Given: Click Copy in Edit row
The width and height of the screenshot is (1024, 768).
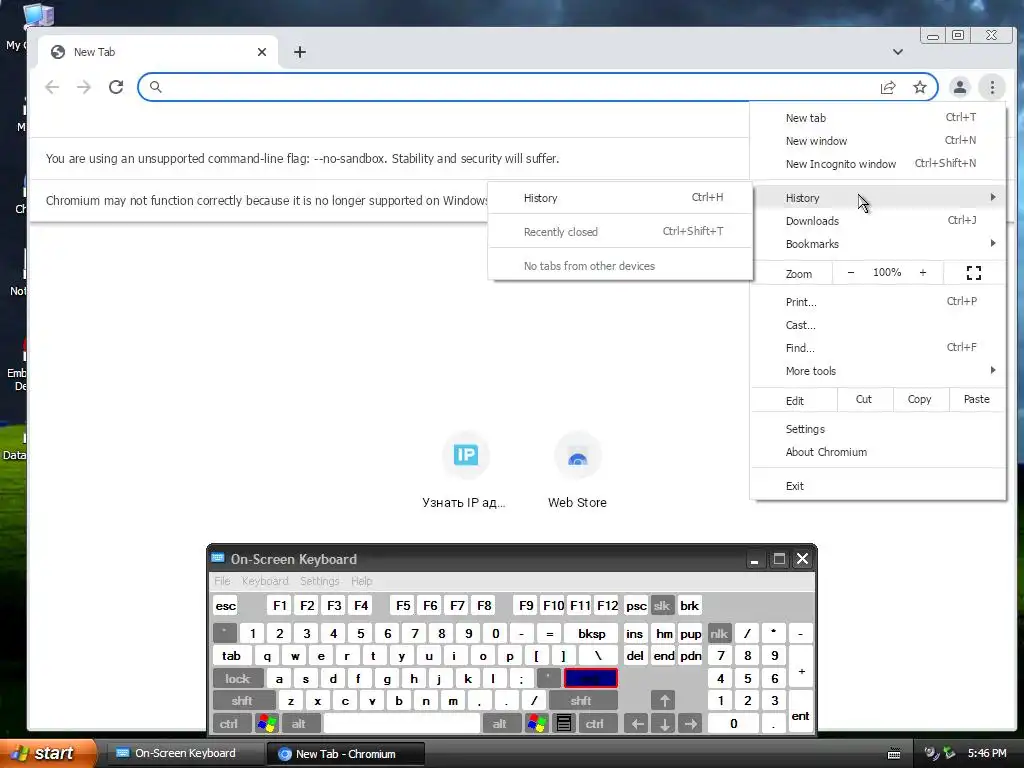Looking at the screenshot, I should click(920, 399).
